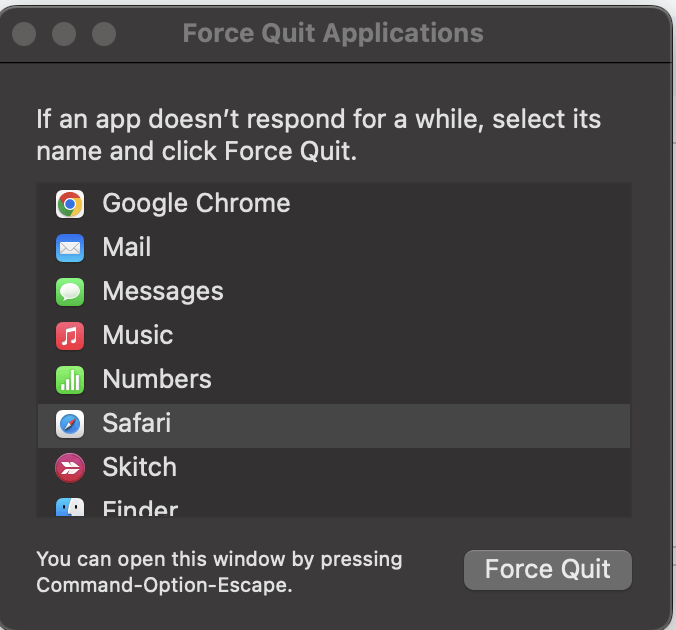
Task: Click the Google Chrome icon
Action: coord(69,204)
